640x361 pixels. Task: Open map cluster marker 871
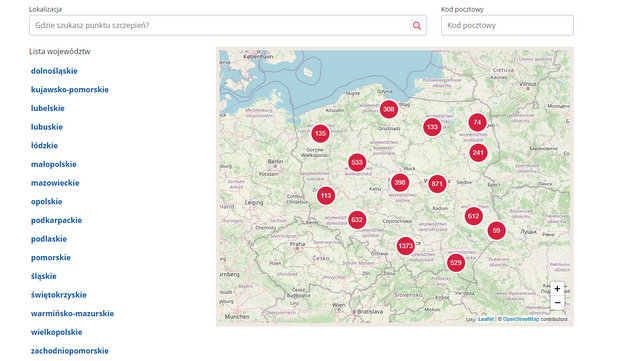click(x=437, y=183)
